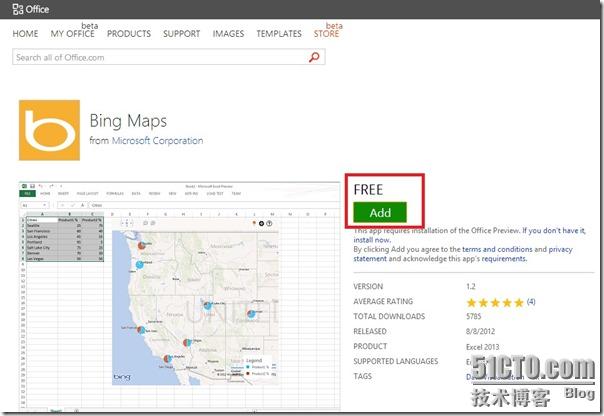
Task: Click the 8/8/2012 released date value
Action: pos(480,331)
